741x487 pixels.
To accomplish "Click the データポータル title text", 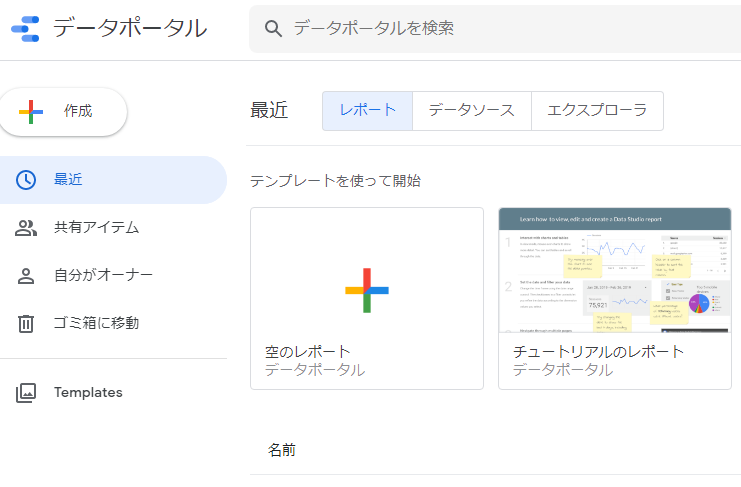I will coord(130,28).
